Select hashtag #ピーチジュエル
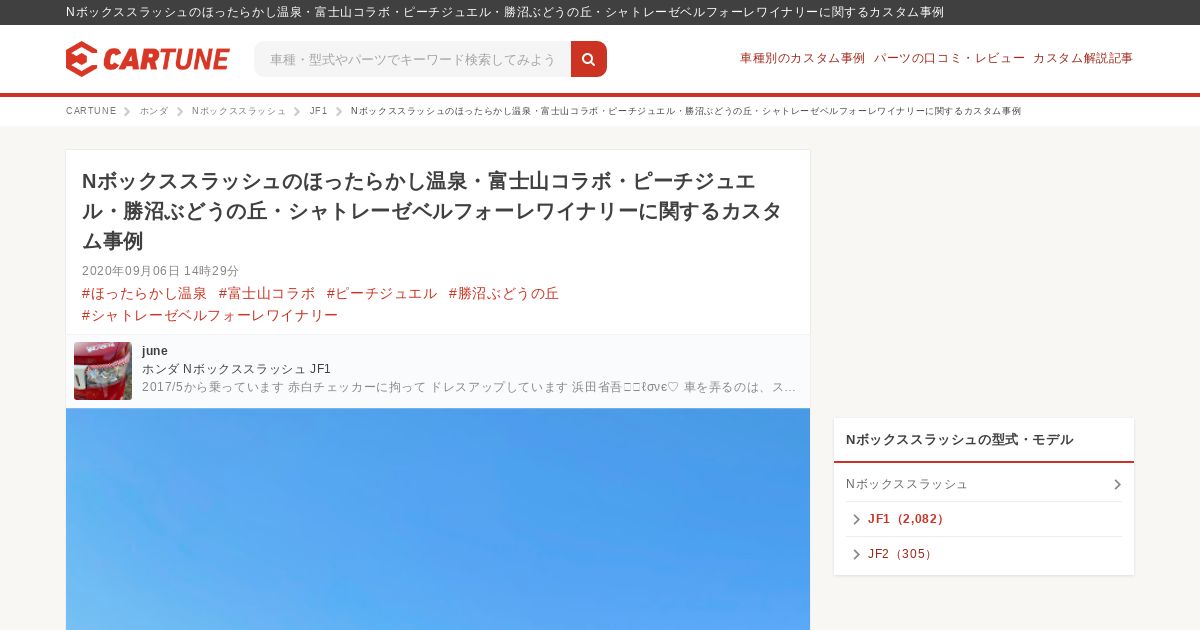 [382, 293]
